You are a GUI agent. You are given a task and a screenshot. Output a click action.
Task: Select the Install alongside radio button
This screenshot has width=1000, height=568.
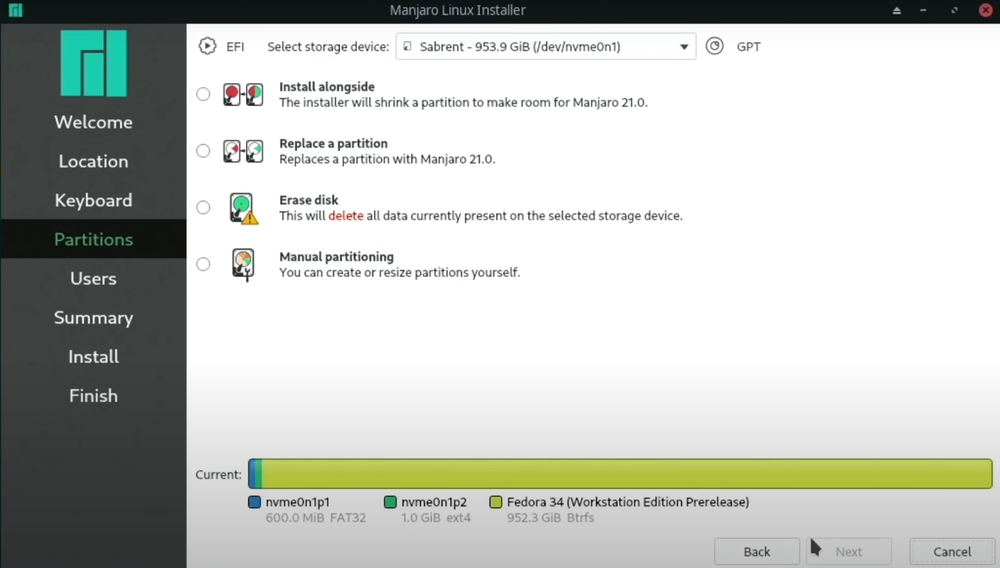click(x=203, y=94)
